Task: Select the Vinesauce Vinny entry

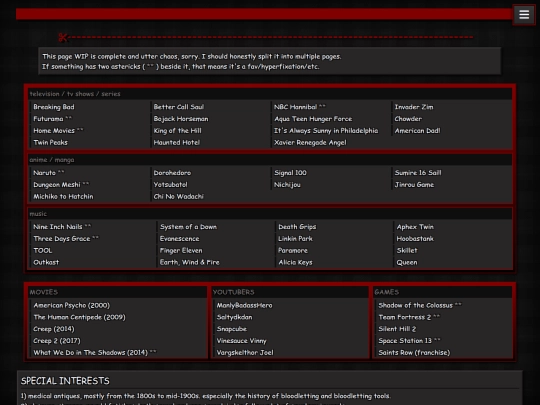Action: click(x=242, y=341)
